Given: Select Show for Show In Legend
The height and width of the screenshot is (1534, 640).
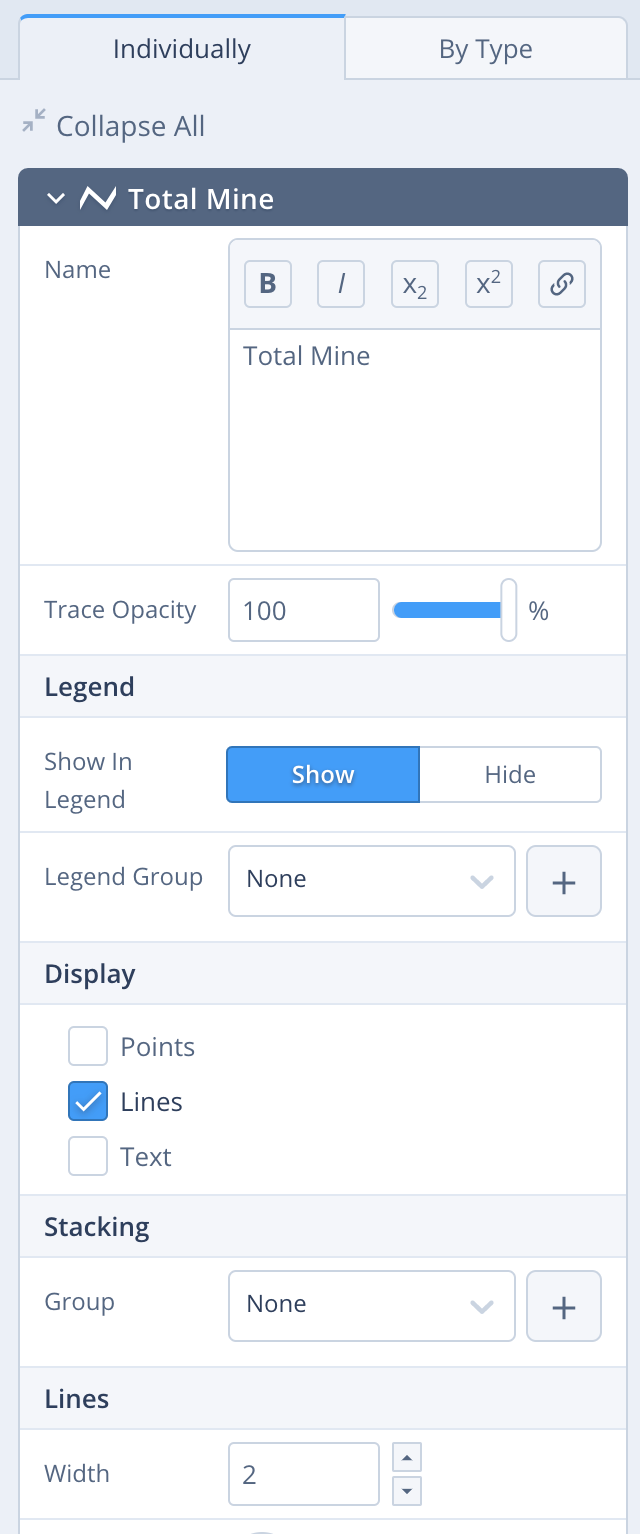Looking at the screenshot, I should [x=323, y=775].
